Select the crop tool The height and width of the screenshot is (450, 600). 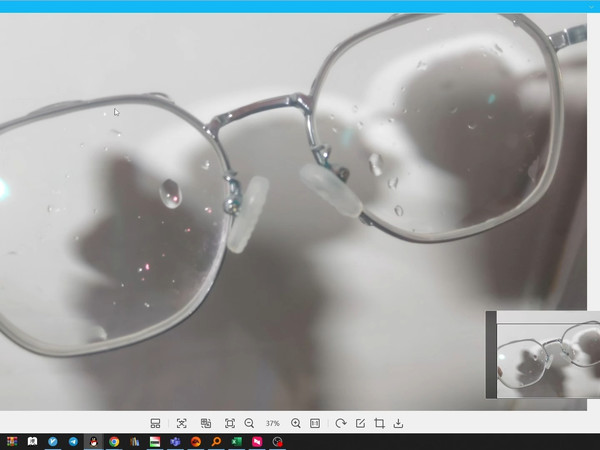pos(379,424)
